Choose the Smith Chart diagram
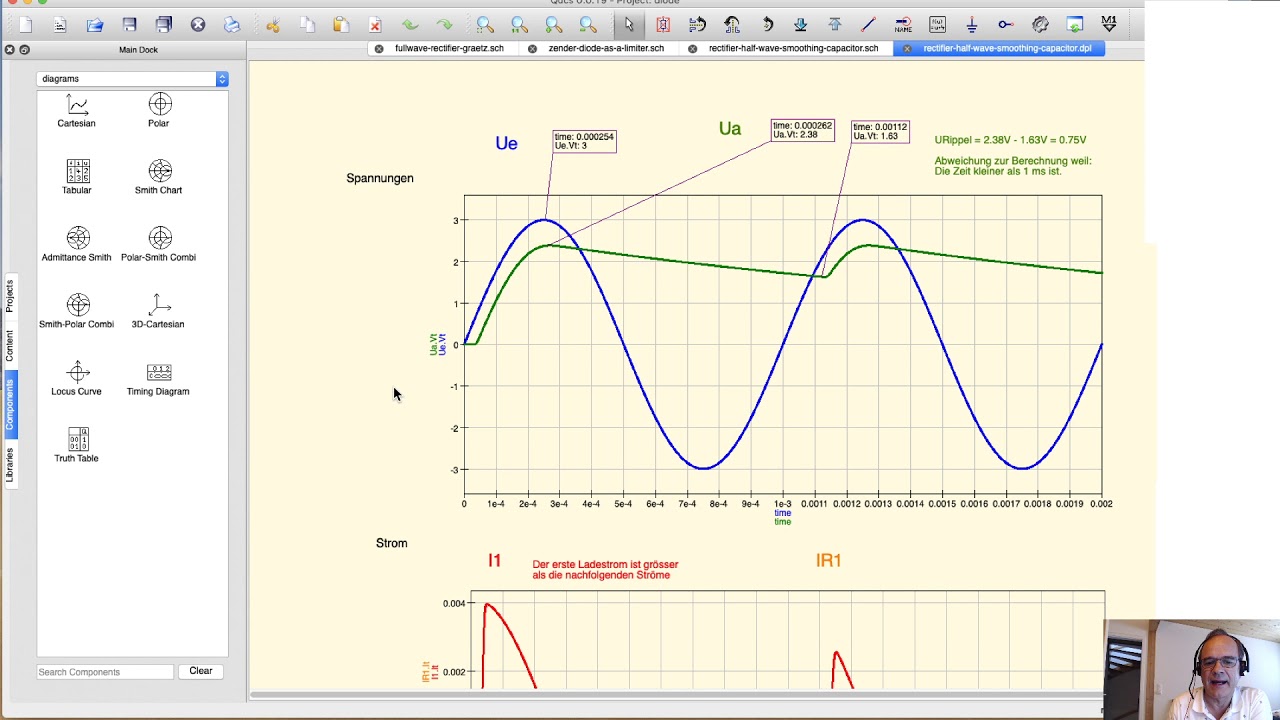Image resolution: width=1280 pixels, height=720 pixels. click(159, 178)
